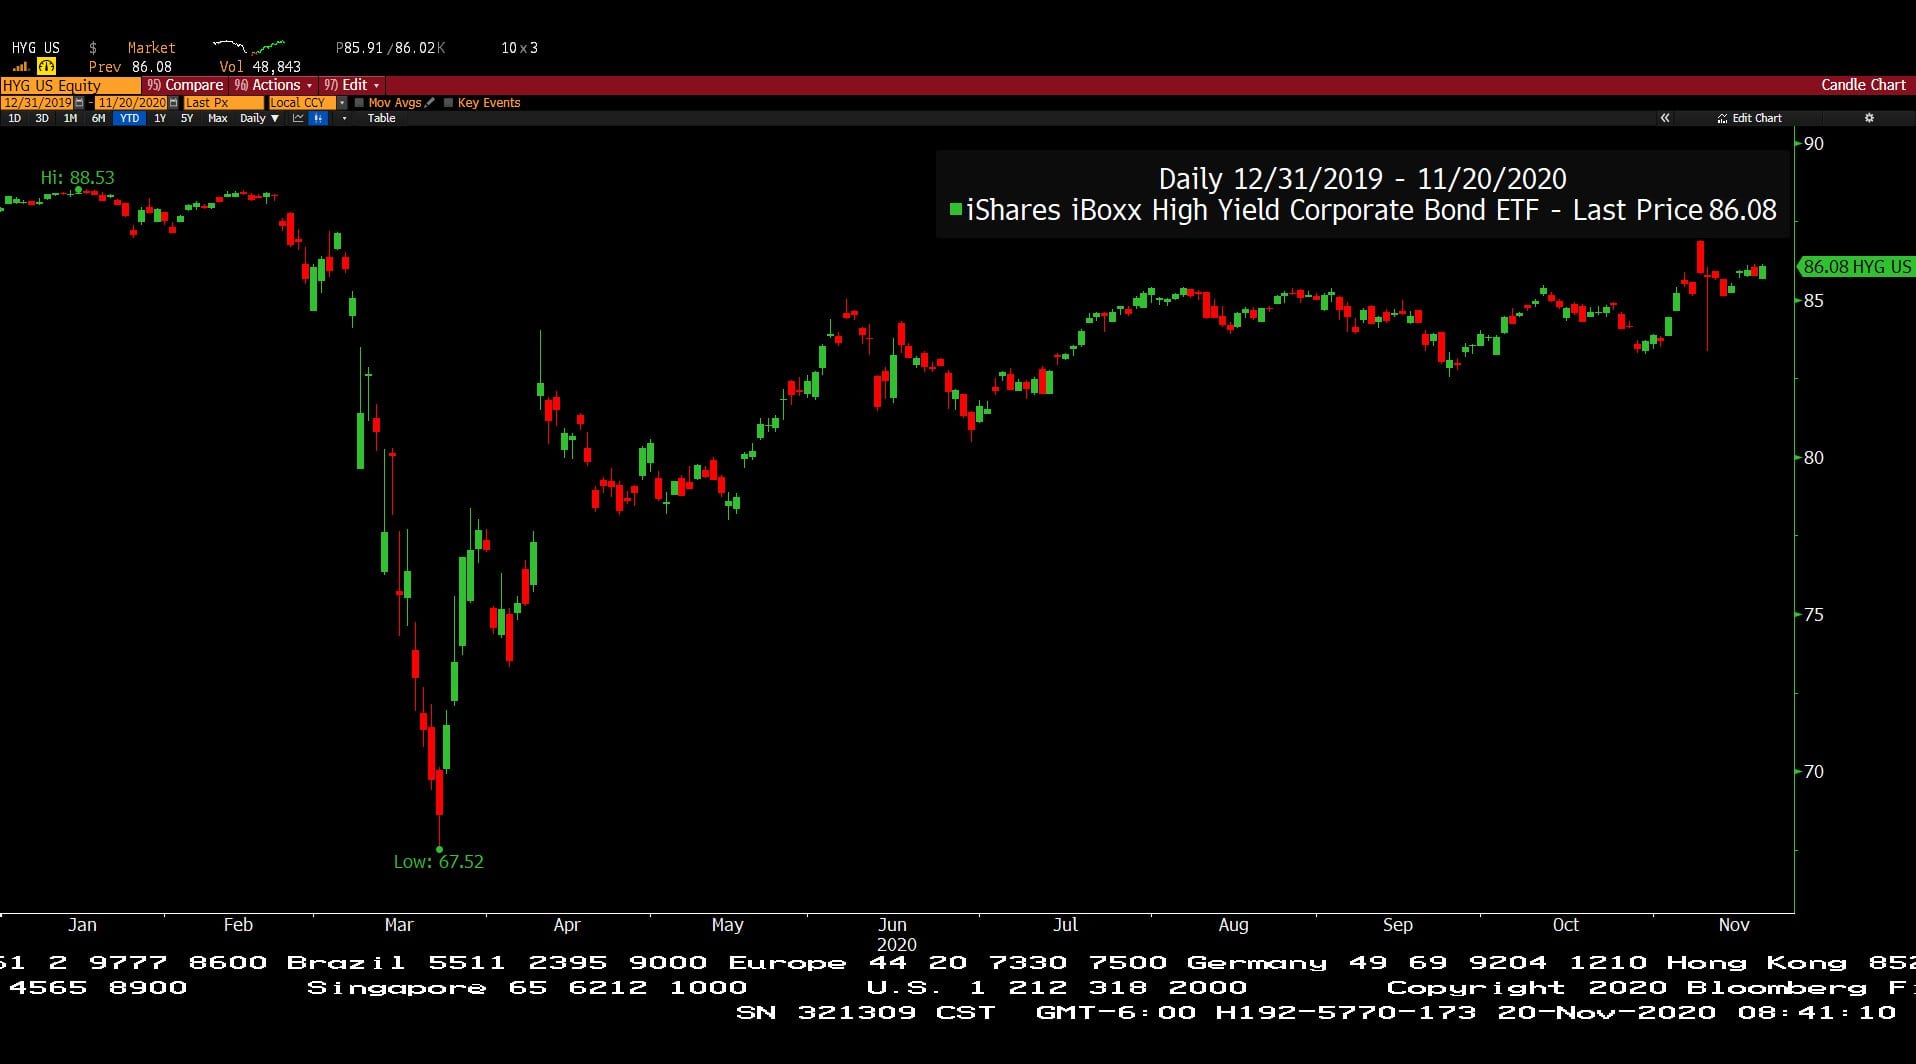Click the orange signal bars icon
Image resolution: width=1916 pixels, height=1064 pixels.
pyautogui.click(x=20, y=66)
